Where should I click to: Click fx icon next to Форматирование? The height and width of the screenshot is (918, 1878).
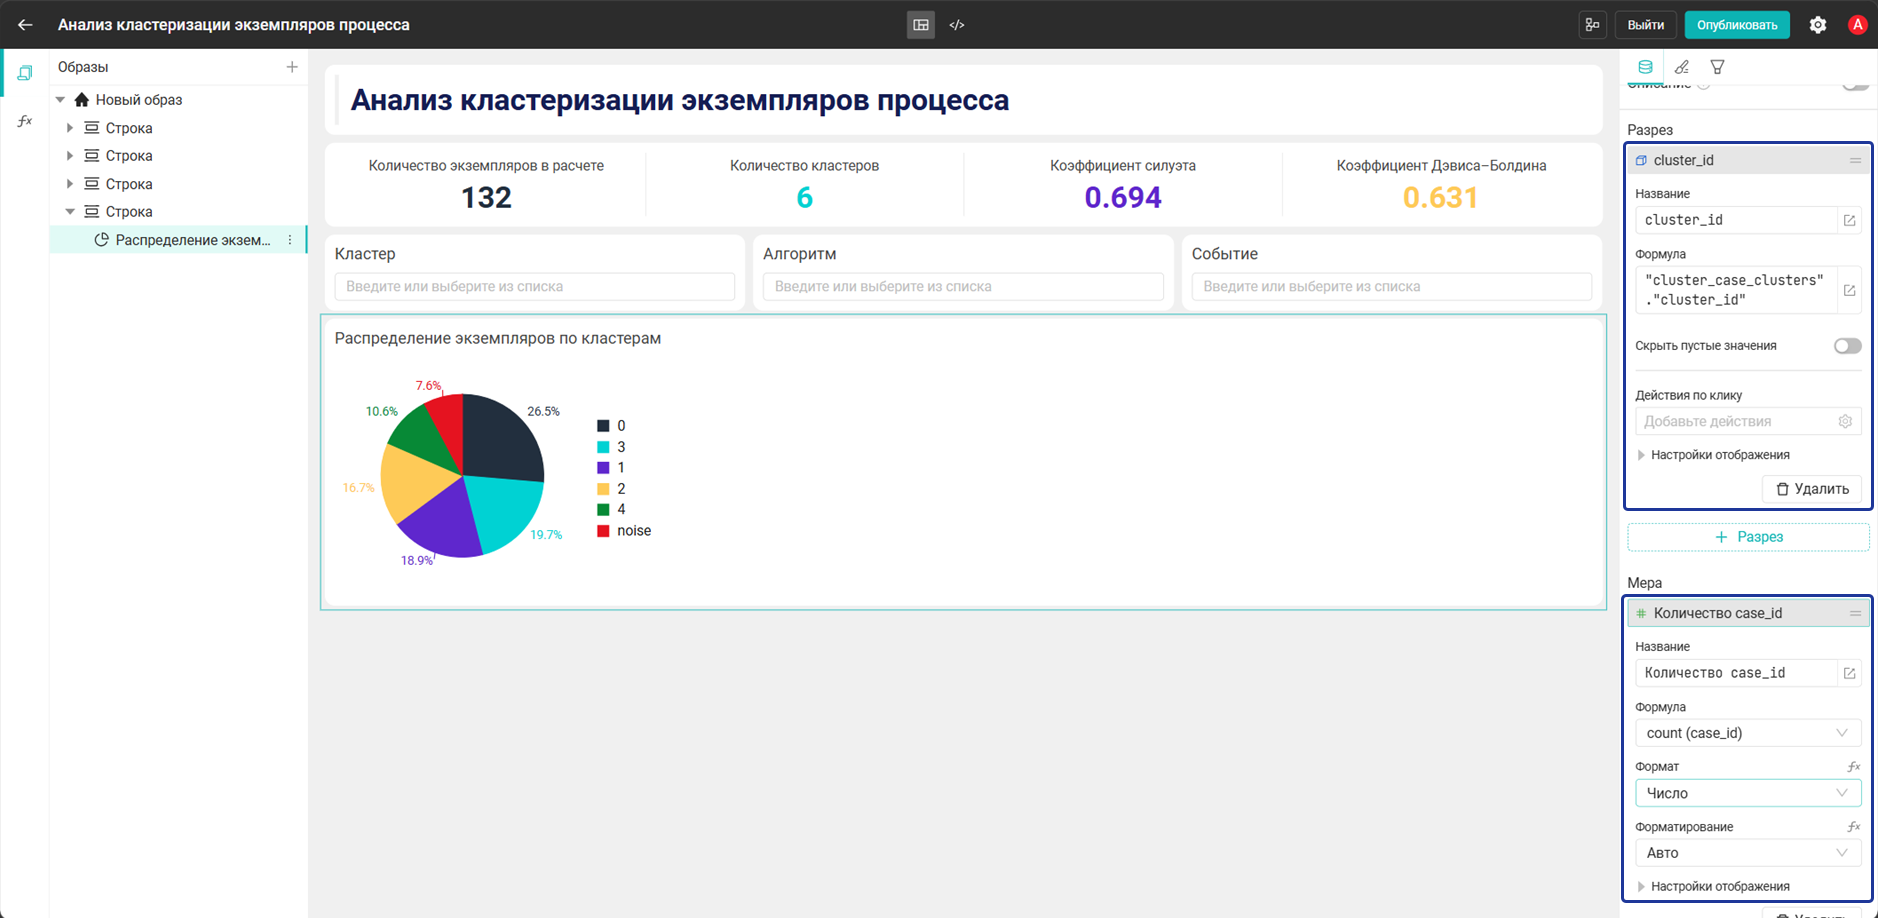tap(1853, 827)
